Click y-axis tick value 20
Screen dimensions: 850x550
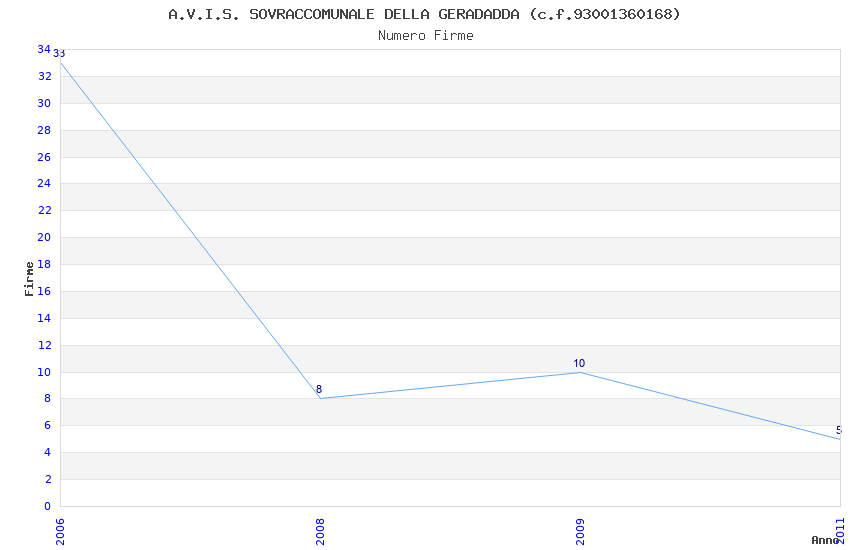tap(44, 237)
